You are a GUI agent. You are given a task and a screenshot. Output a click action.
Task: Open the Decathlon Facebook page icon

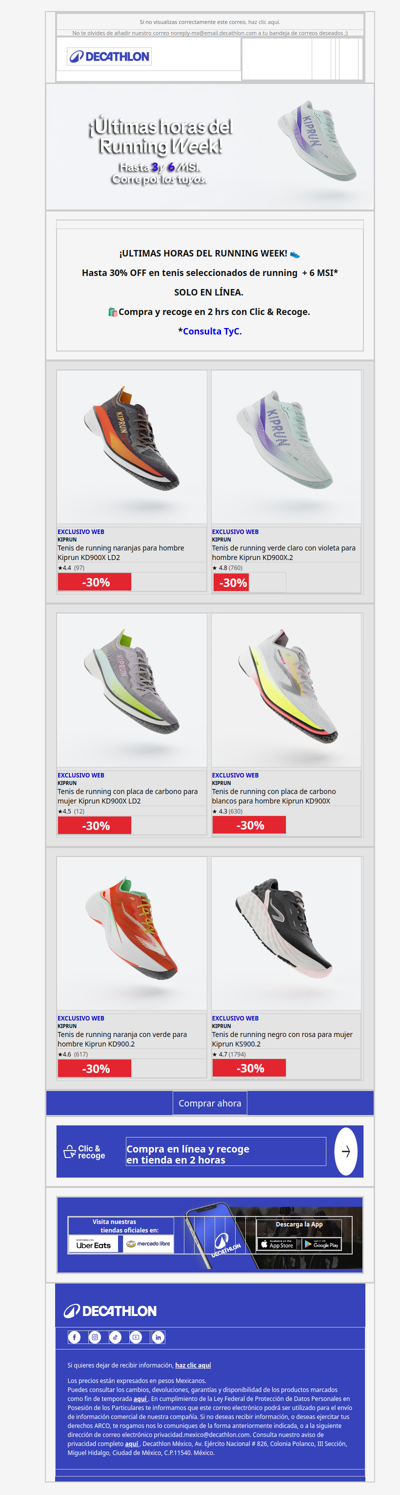(74, 1337)
